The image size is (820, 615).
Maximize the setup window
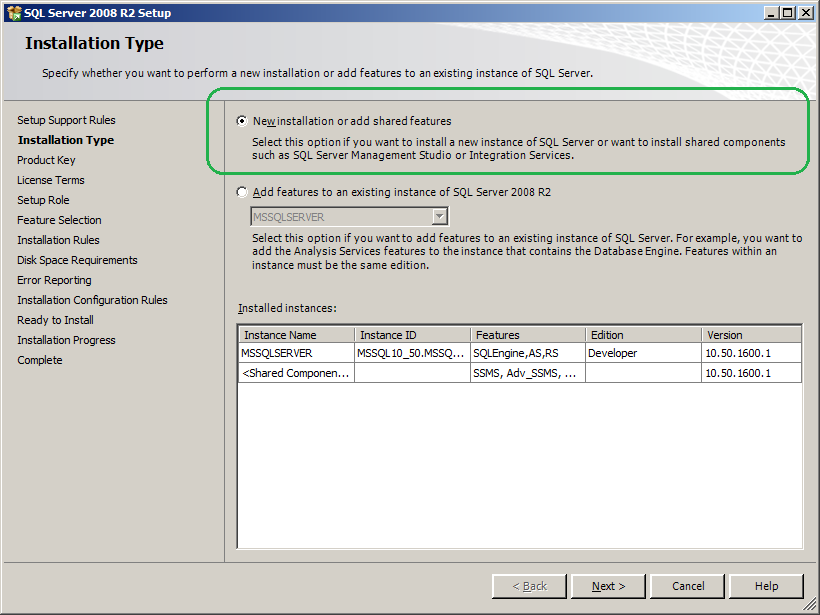(x=788, y=13)
